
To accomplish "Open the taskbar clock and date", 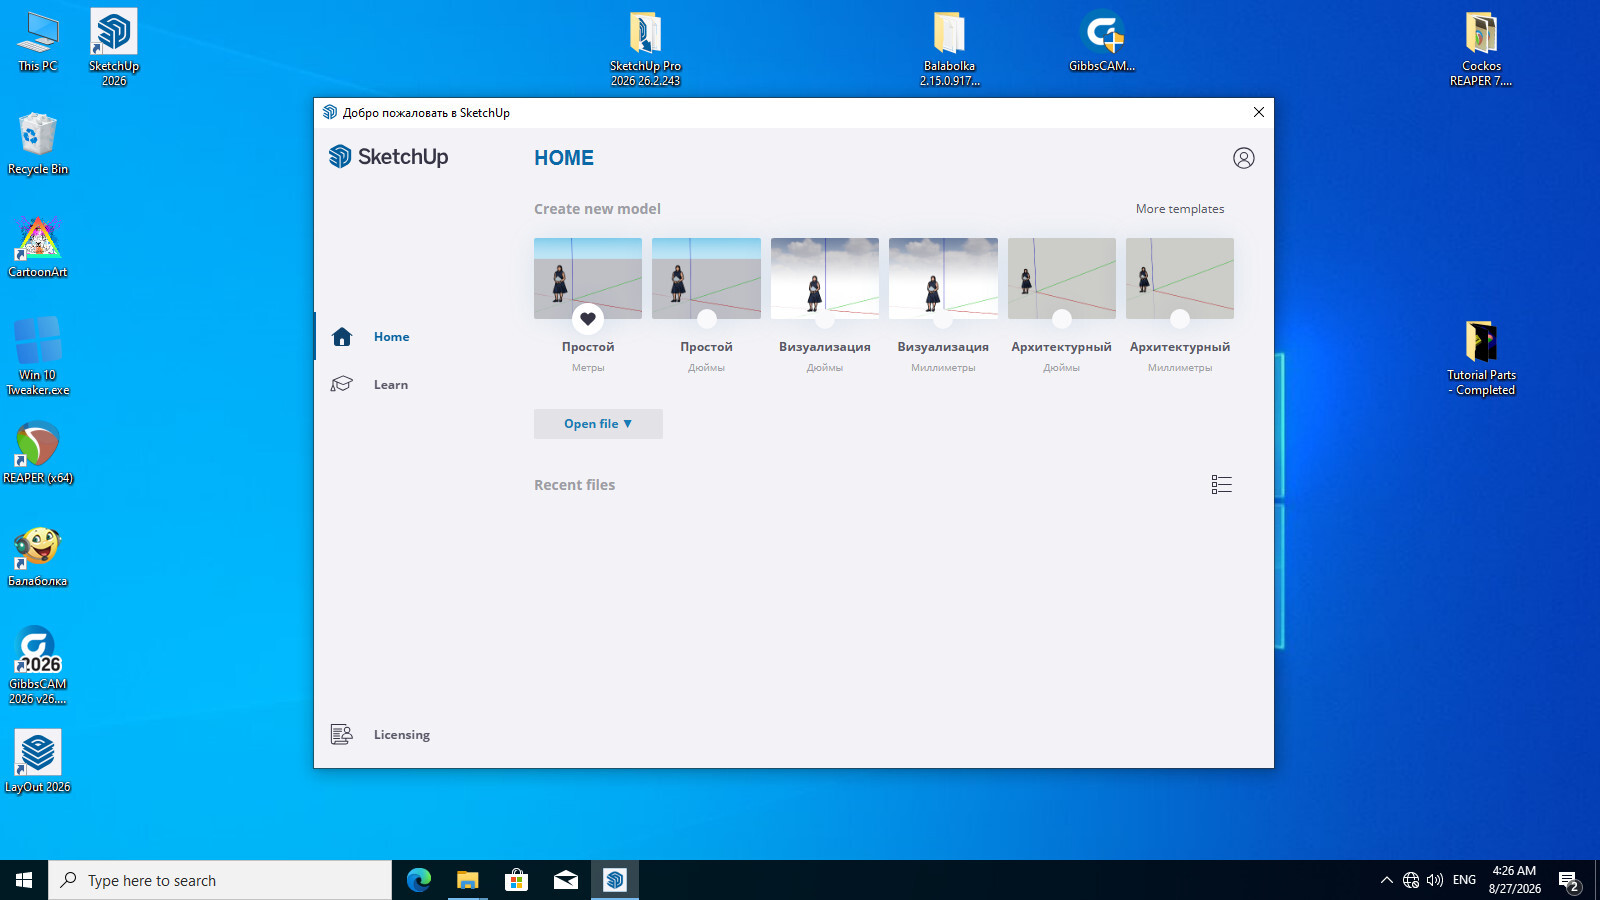I will (1514, 880).
